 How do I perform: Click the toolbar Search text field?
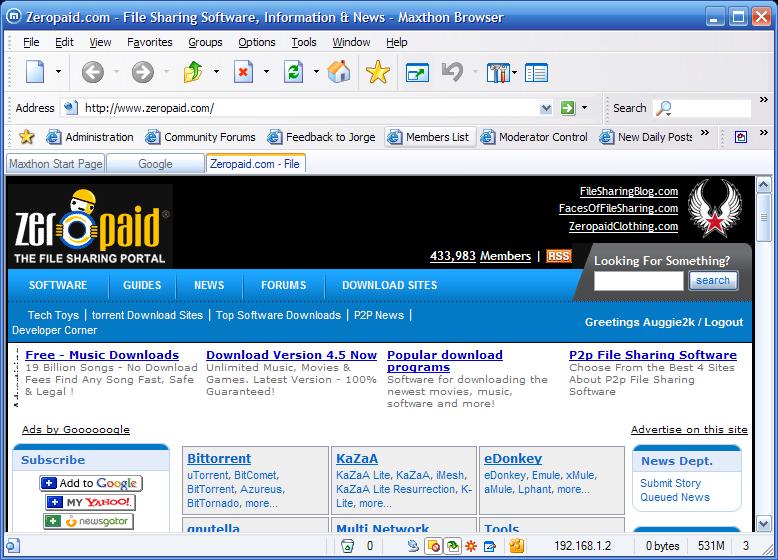[x=712, y=108]
